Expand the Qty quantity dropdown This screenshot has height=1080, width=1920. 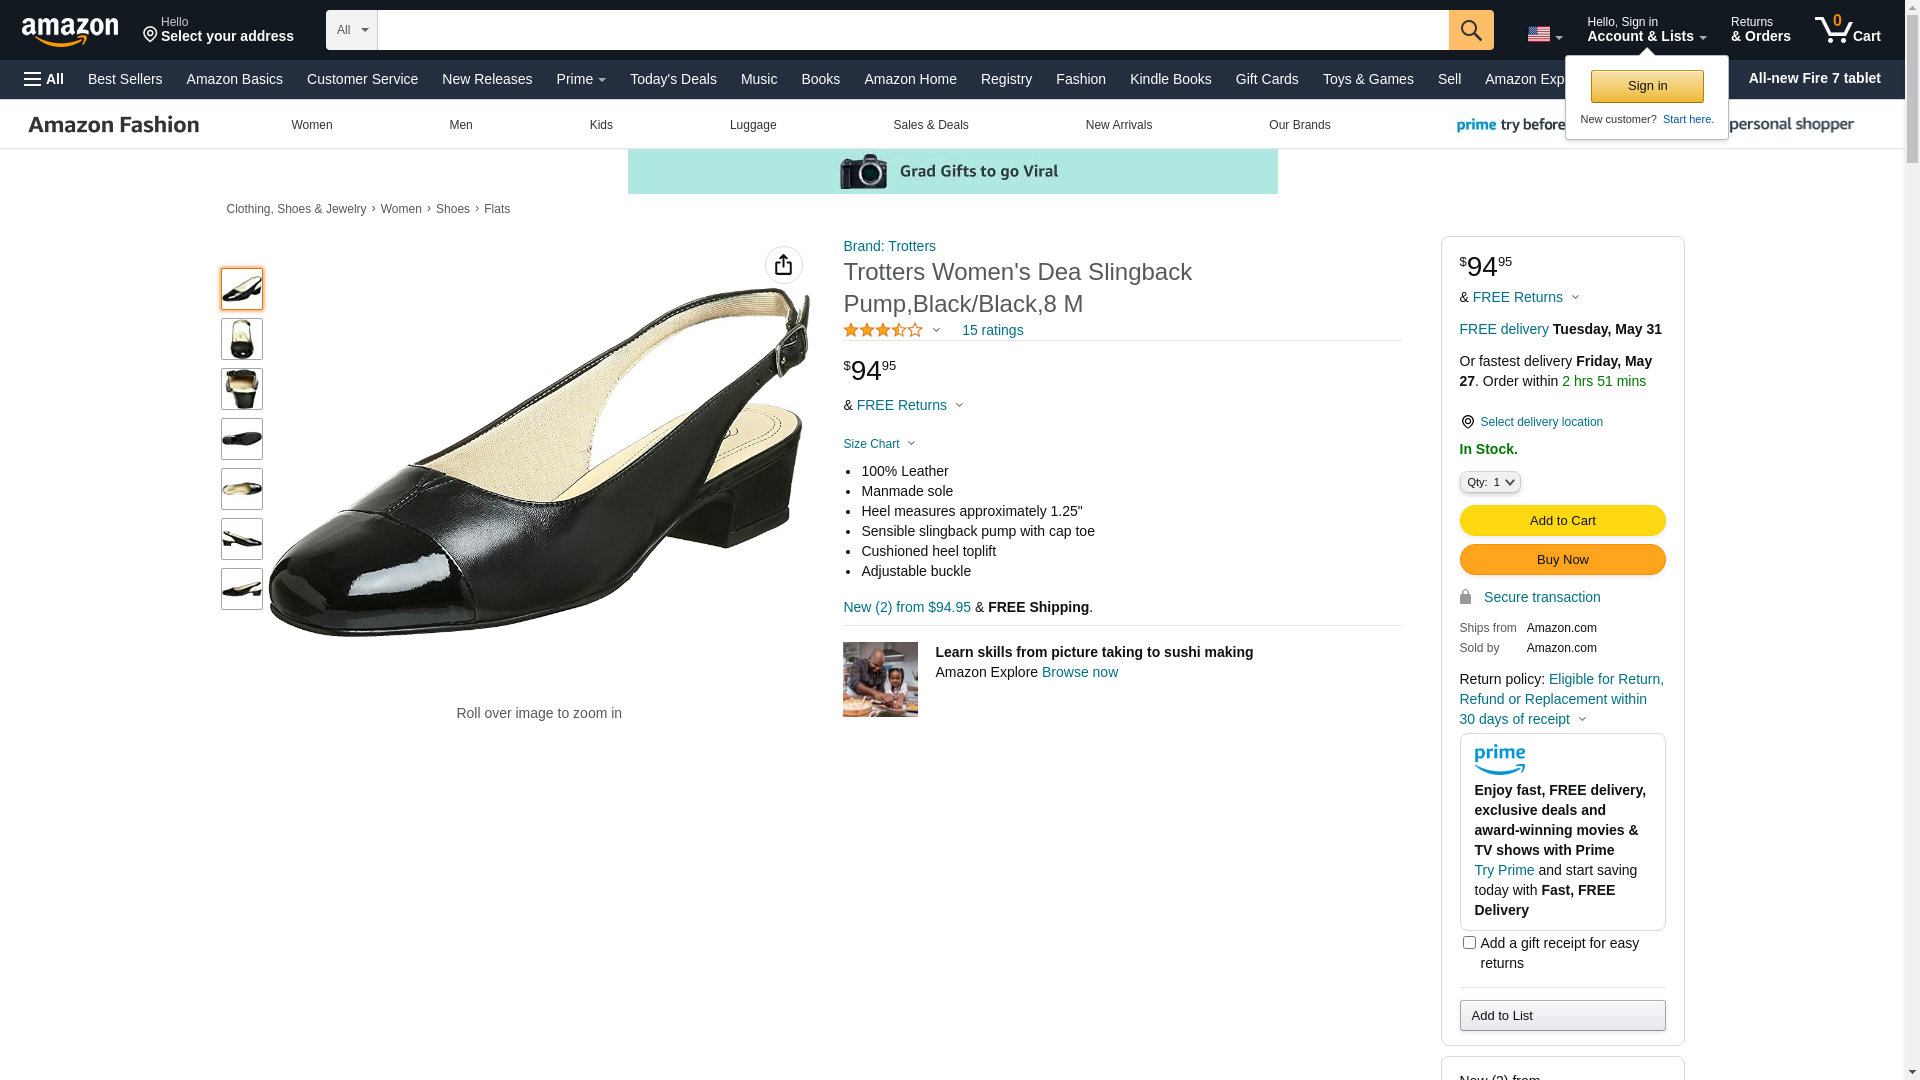[x=1489, y=482]
